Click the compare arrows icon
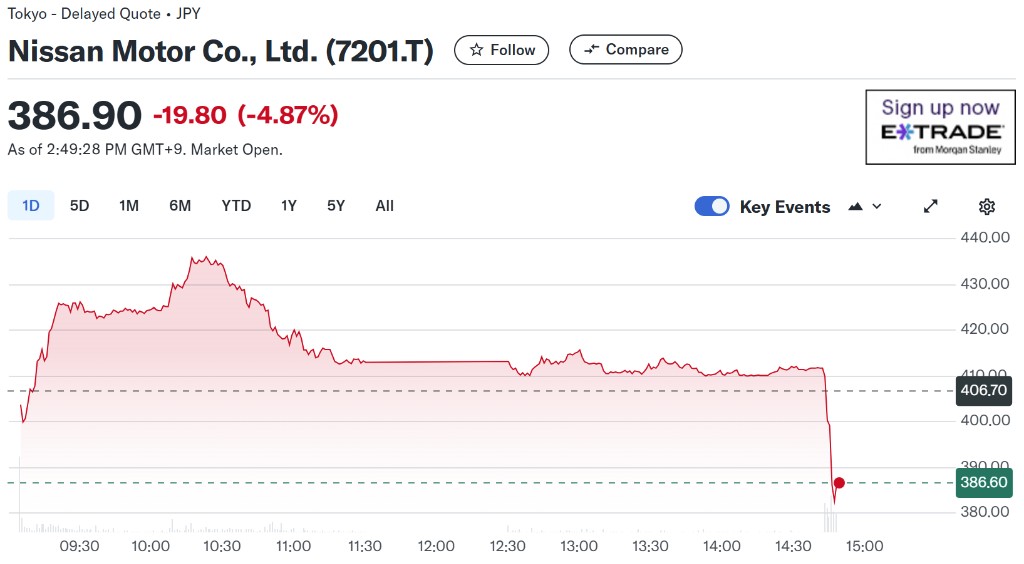1024x564 pixels. coord(592,50)
